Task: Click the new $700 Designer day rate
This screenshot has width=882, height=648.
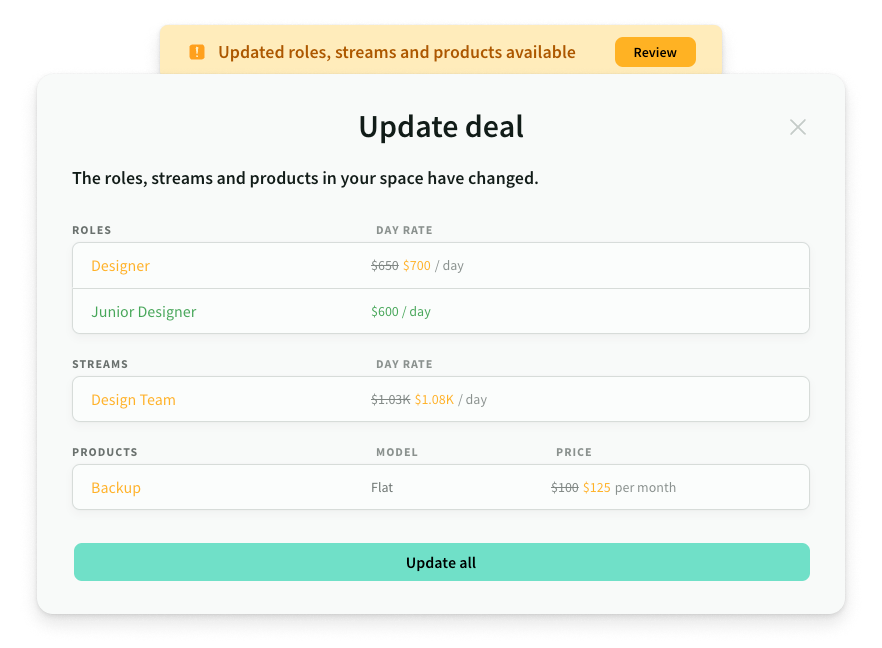Action: (x=416, y=266)
